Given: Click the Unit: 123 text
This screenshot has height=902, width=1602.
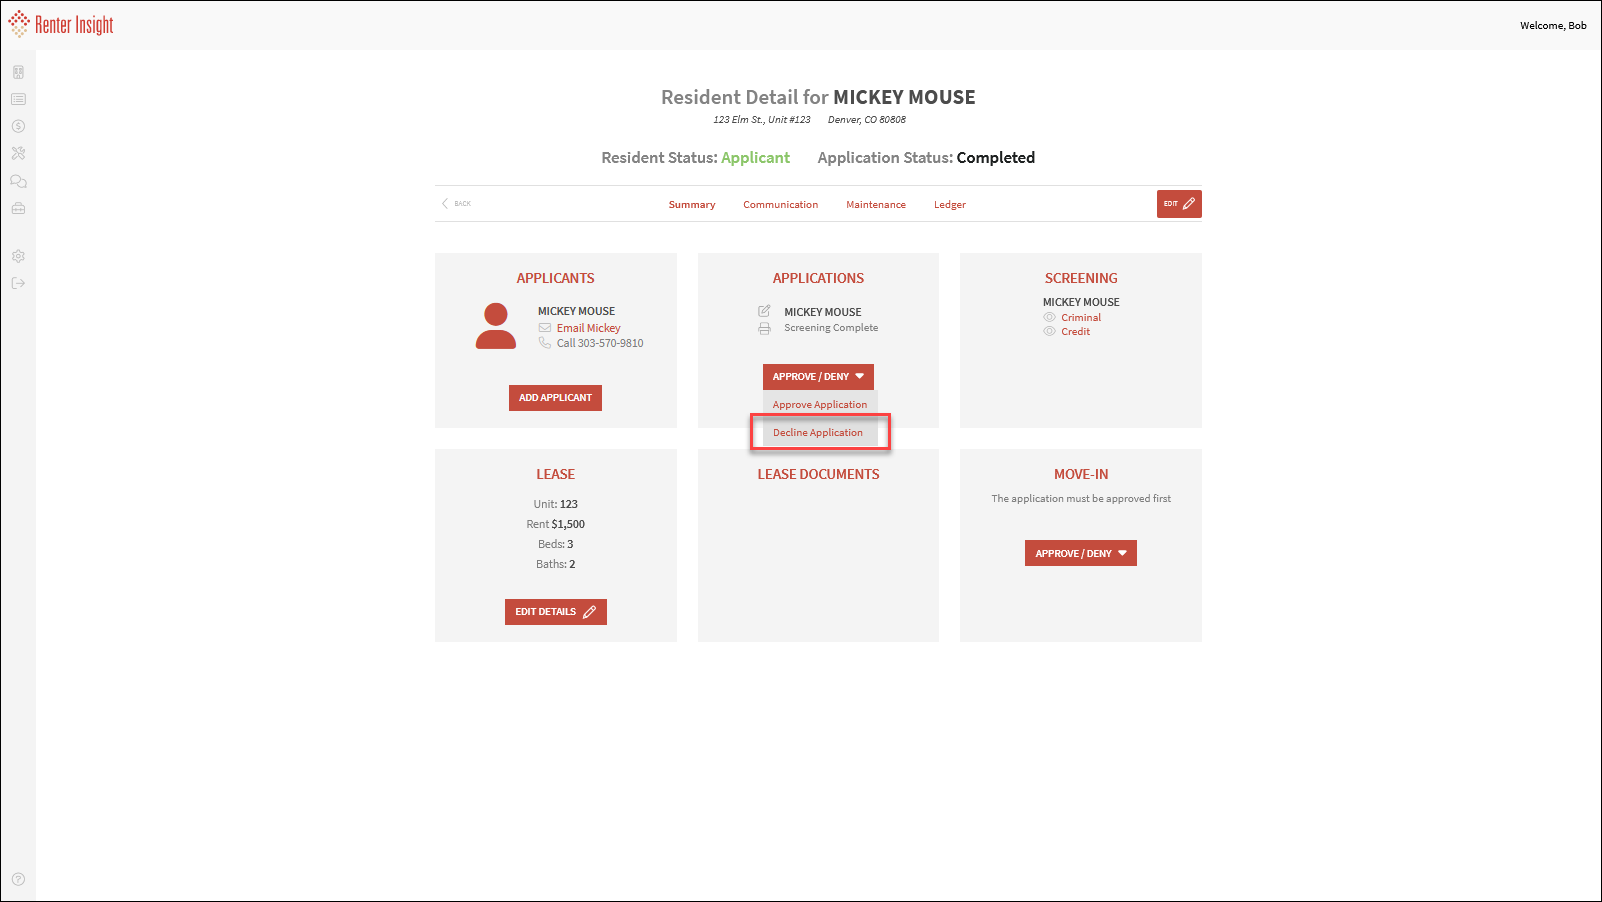Looking at the screenshot, I should (x=555, y=504).
